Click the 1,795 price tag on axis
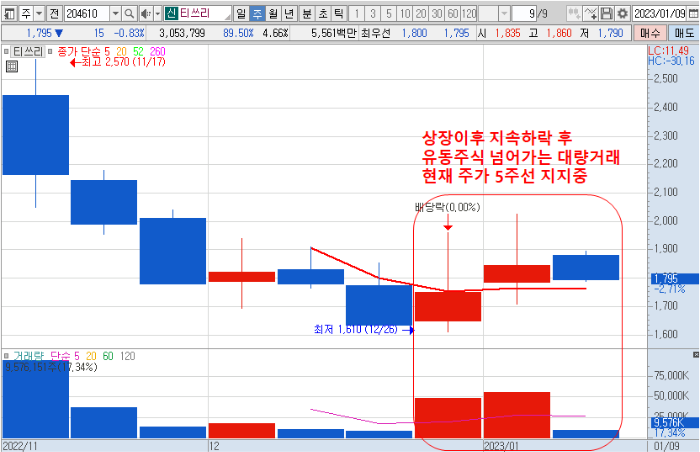This screenshot has width=700, height=452. [674, 279]
